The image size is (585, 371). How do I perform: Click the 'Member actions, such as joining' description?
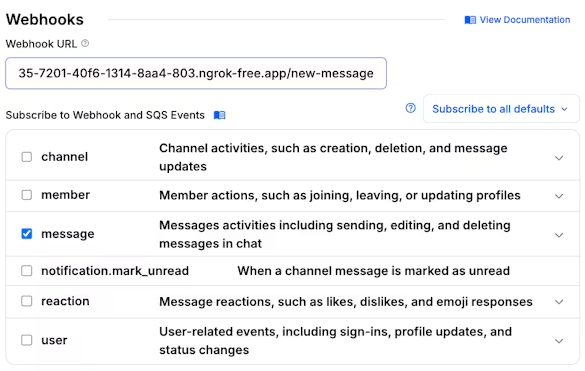coord(340,196)
